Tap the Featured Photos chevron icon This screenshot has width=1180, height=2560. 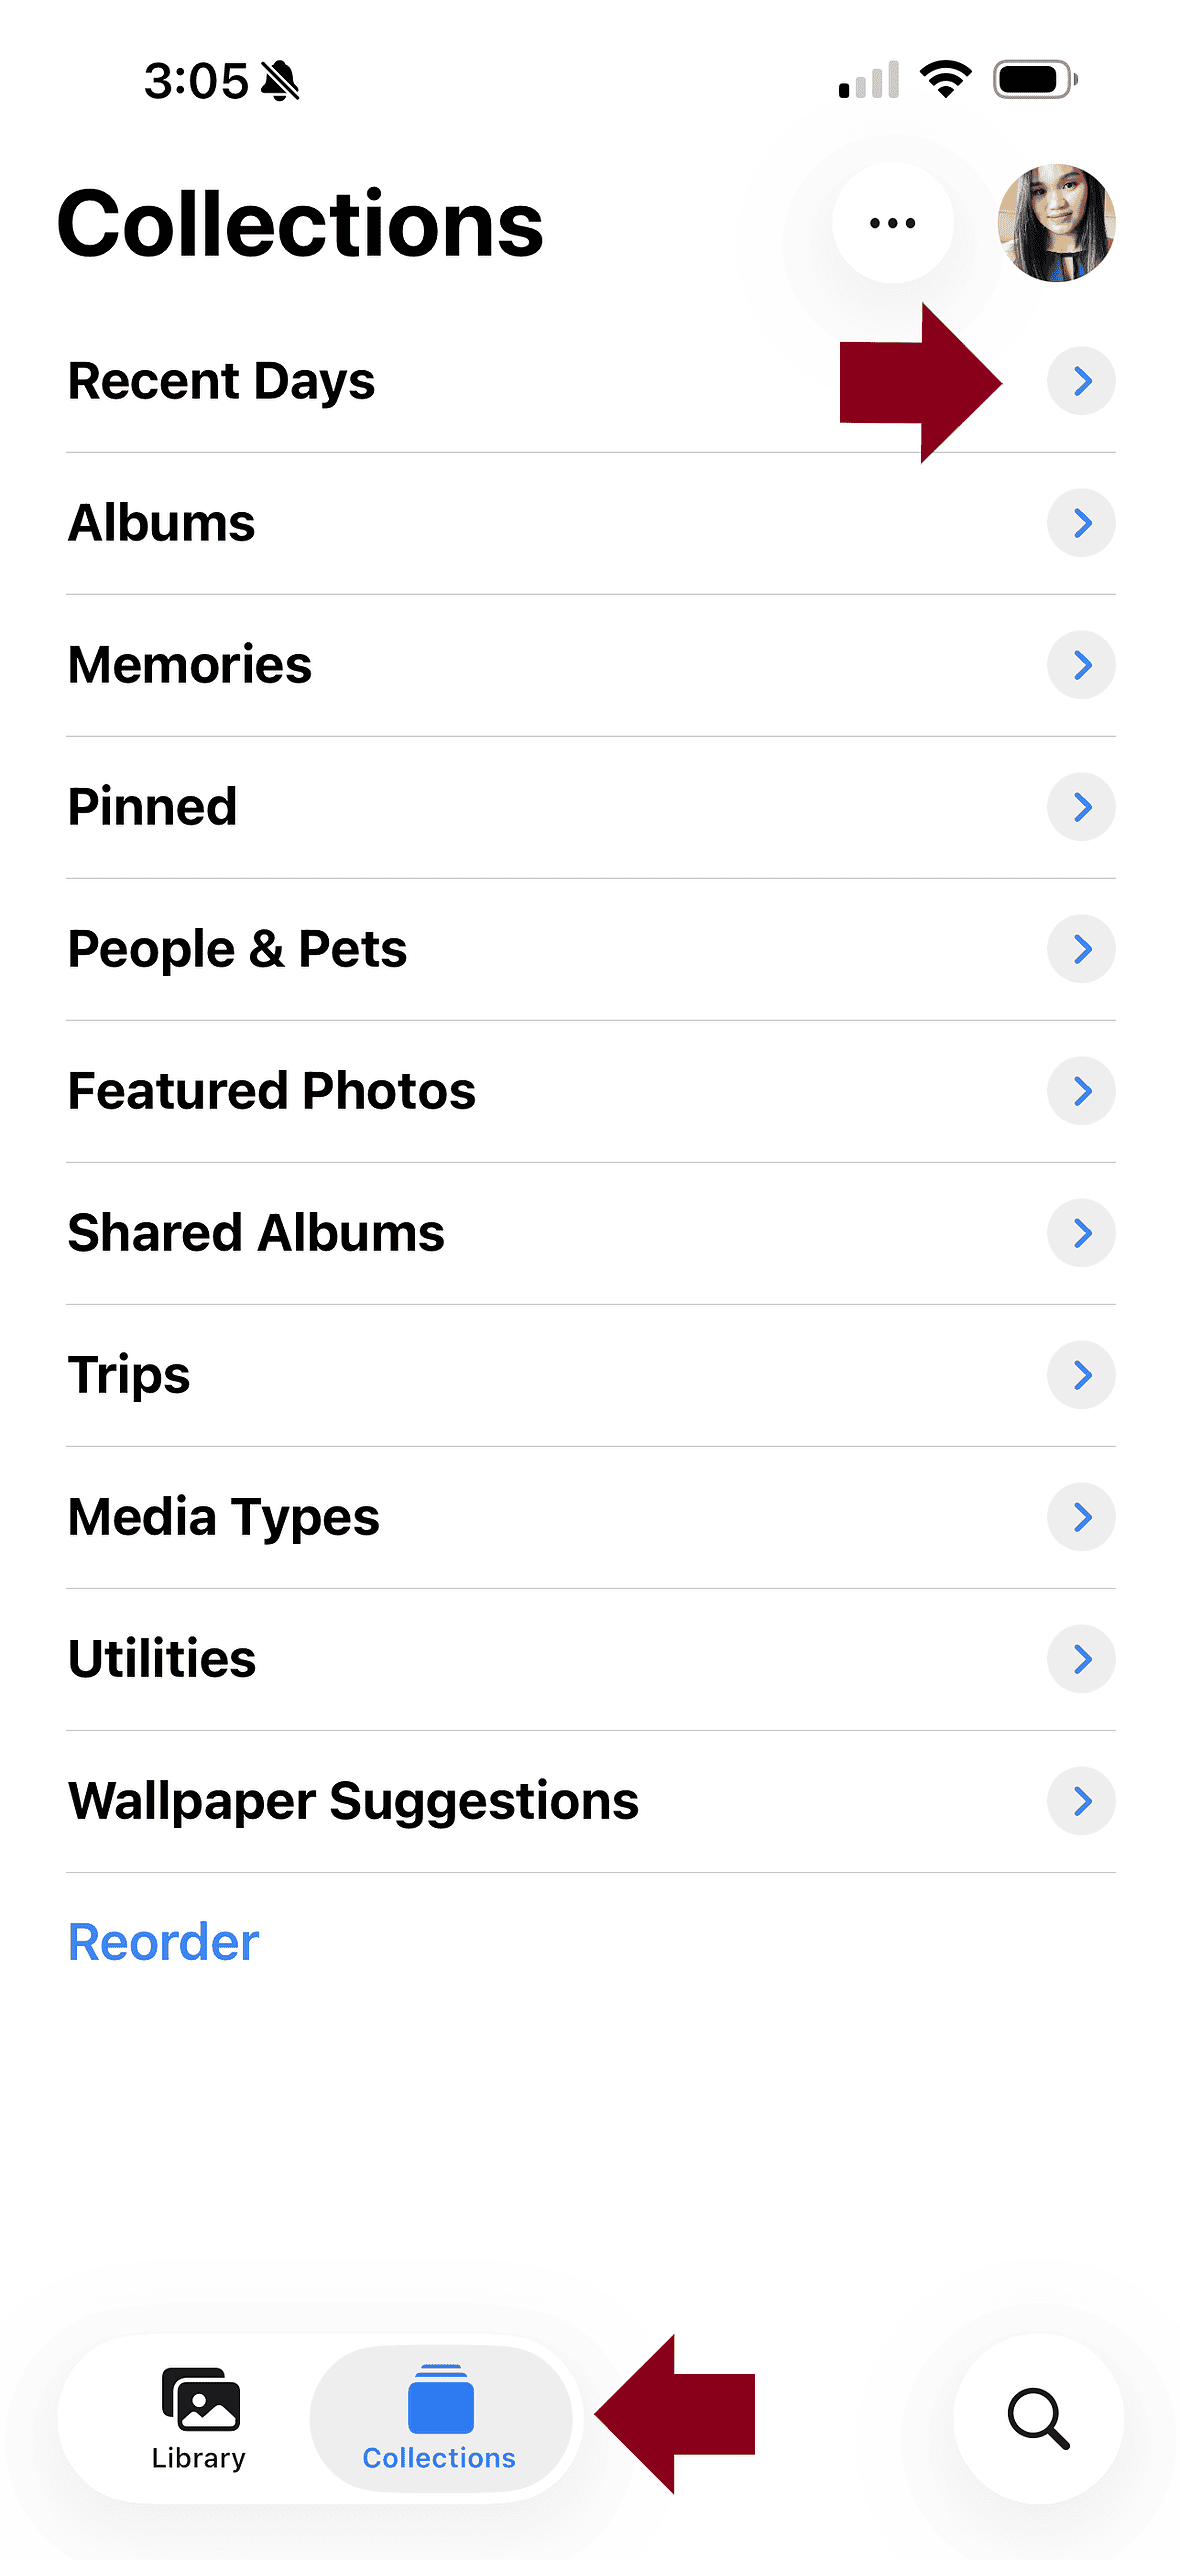tap(1081, 1091)
